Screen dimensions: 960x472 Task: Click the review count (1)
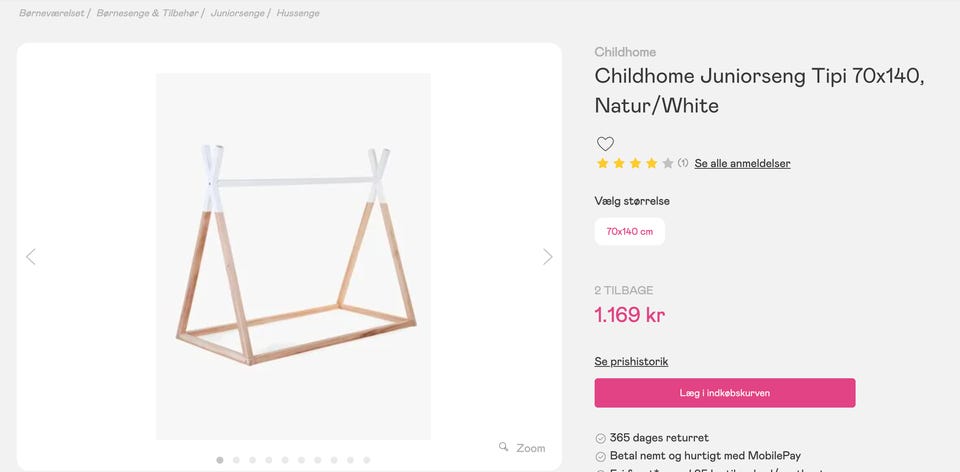[x=683, y=163]
